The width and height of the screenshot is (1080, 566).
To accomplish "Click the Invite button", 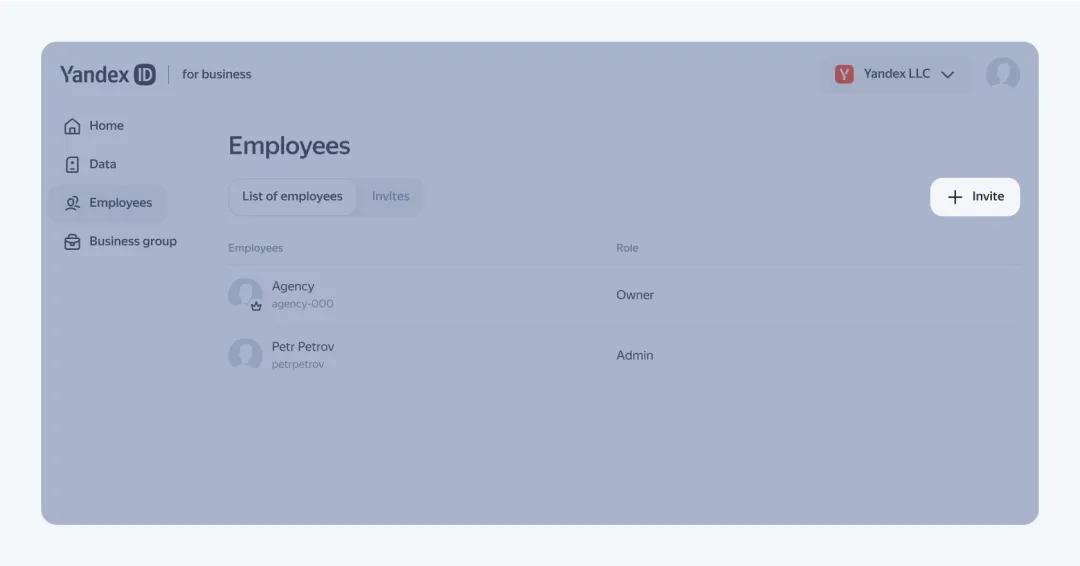I will pyautogui.click(x=975, y=197).
